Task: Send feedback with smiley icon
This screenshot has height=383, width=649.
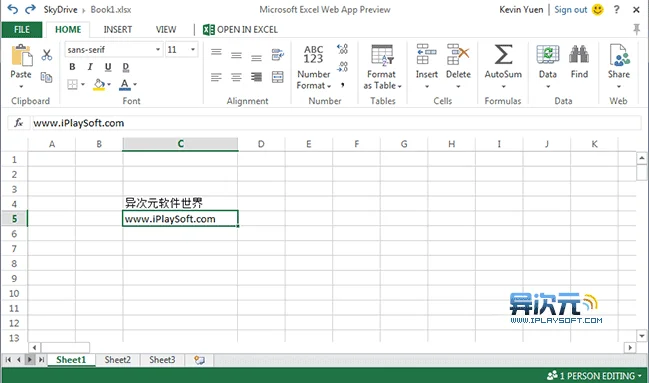Action: click(598, 10)
